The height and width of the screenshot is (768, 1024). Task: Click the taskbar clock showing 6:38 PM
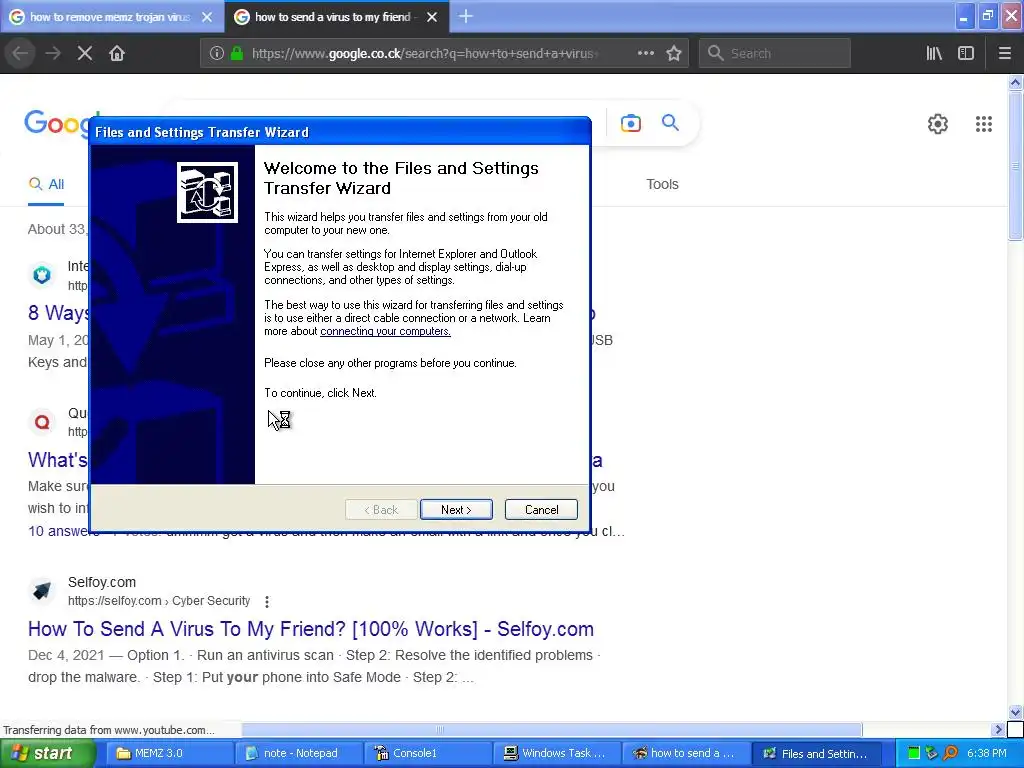click(987, 753)
